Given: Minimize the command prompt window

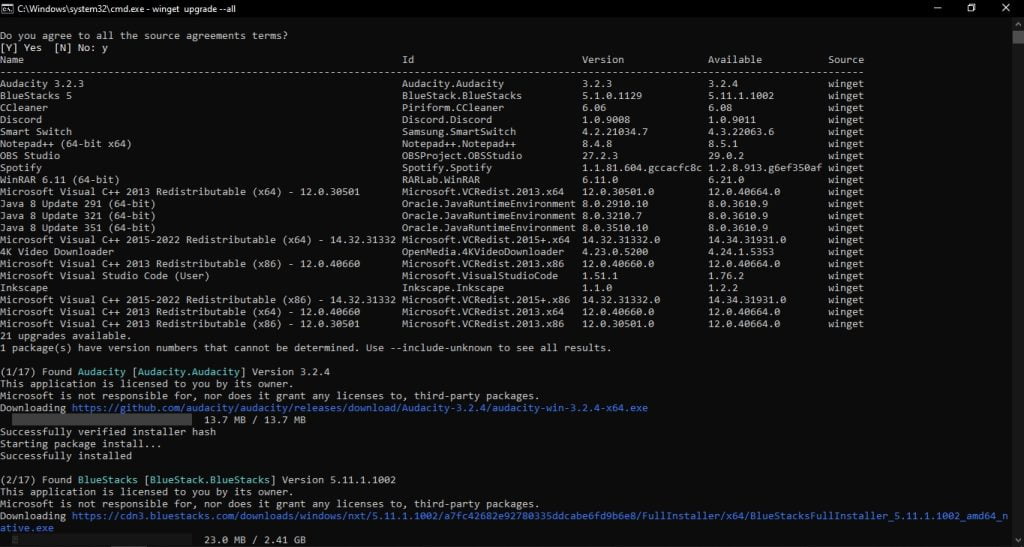Looking at the screenshot, I should point(938,8).
